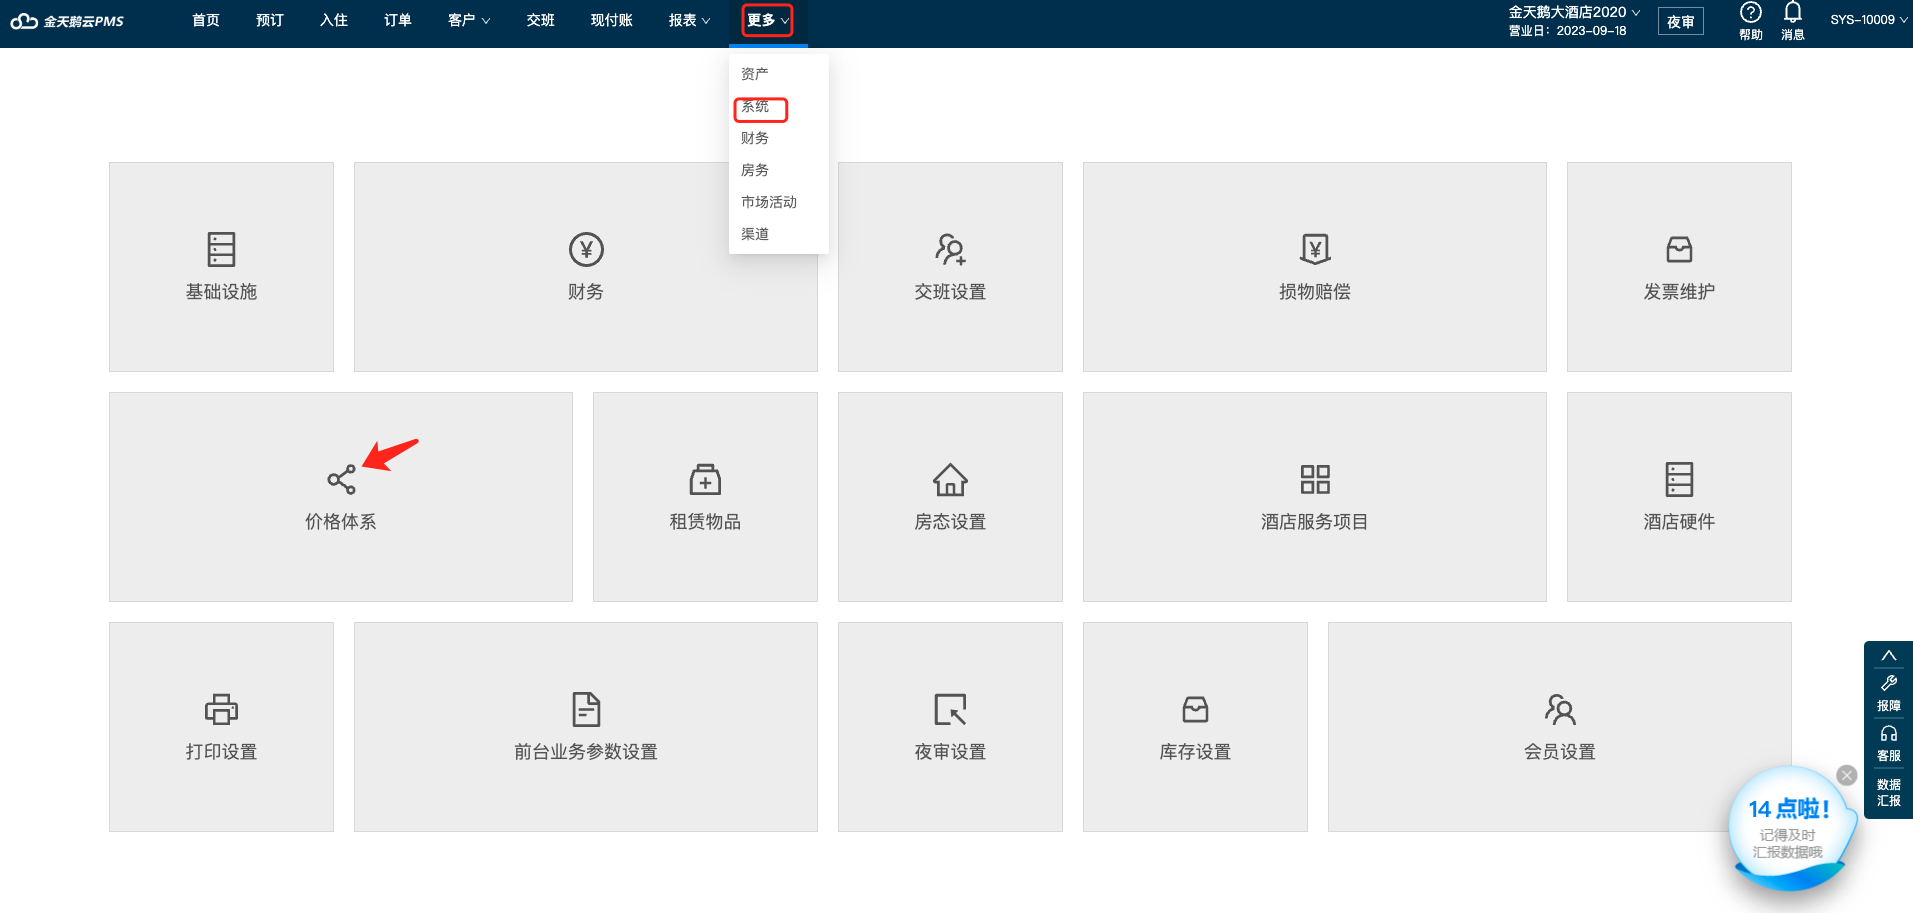Click the 夜审设置 label
1913x913 pixels.
point(950,752)
